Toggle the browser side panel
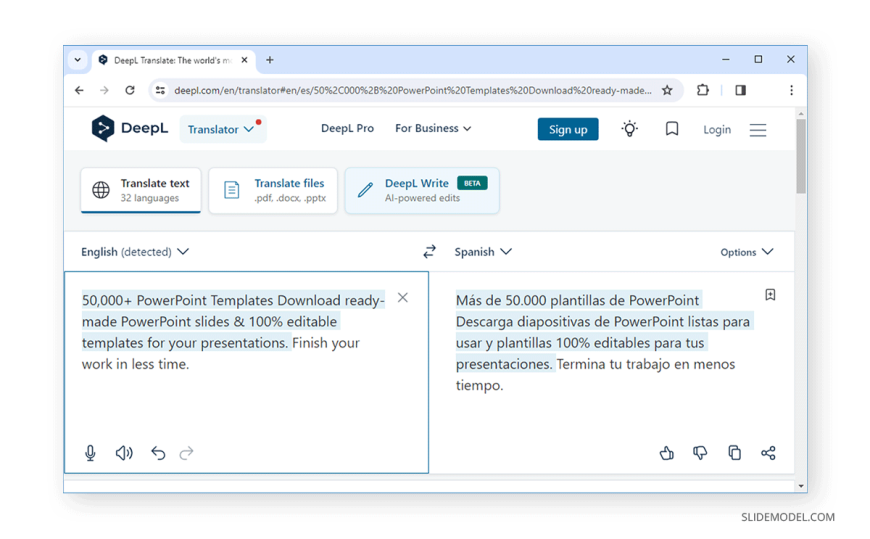The width and height of the screenshot is (870, 539). (740, 90)
